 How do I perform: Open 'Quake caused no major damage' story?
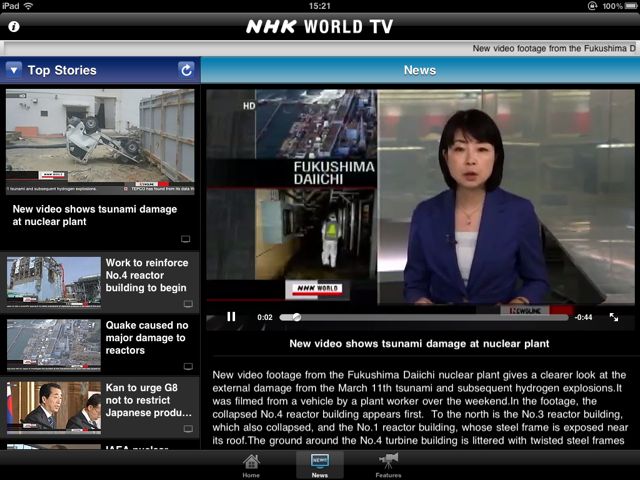pos(100,345)
